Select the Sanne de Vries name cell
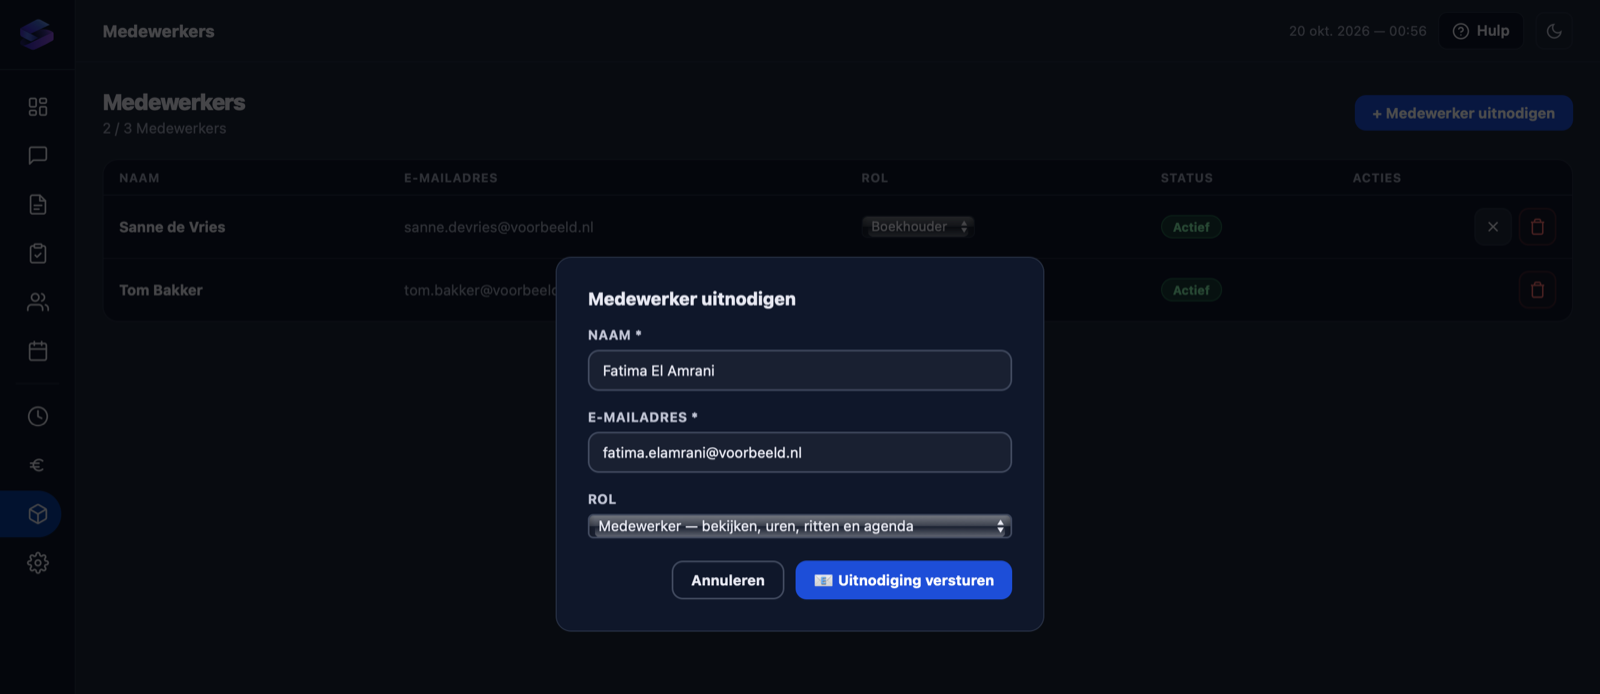Image resolution: width=1600 pixels, height=694 pixels. click(172, 227)
